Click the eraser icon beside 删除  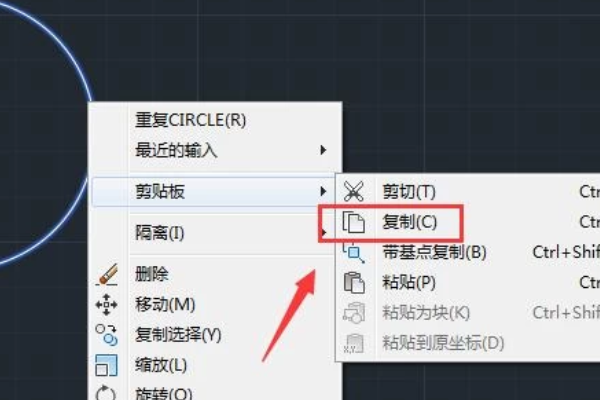(107, 274)
